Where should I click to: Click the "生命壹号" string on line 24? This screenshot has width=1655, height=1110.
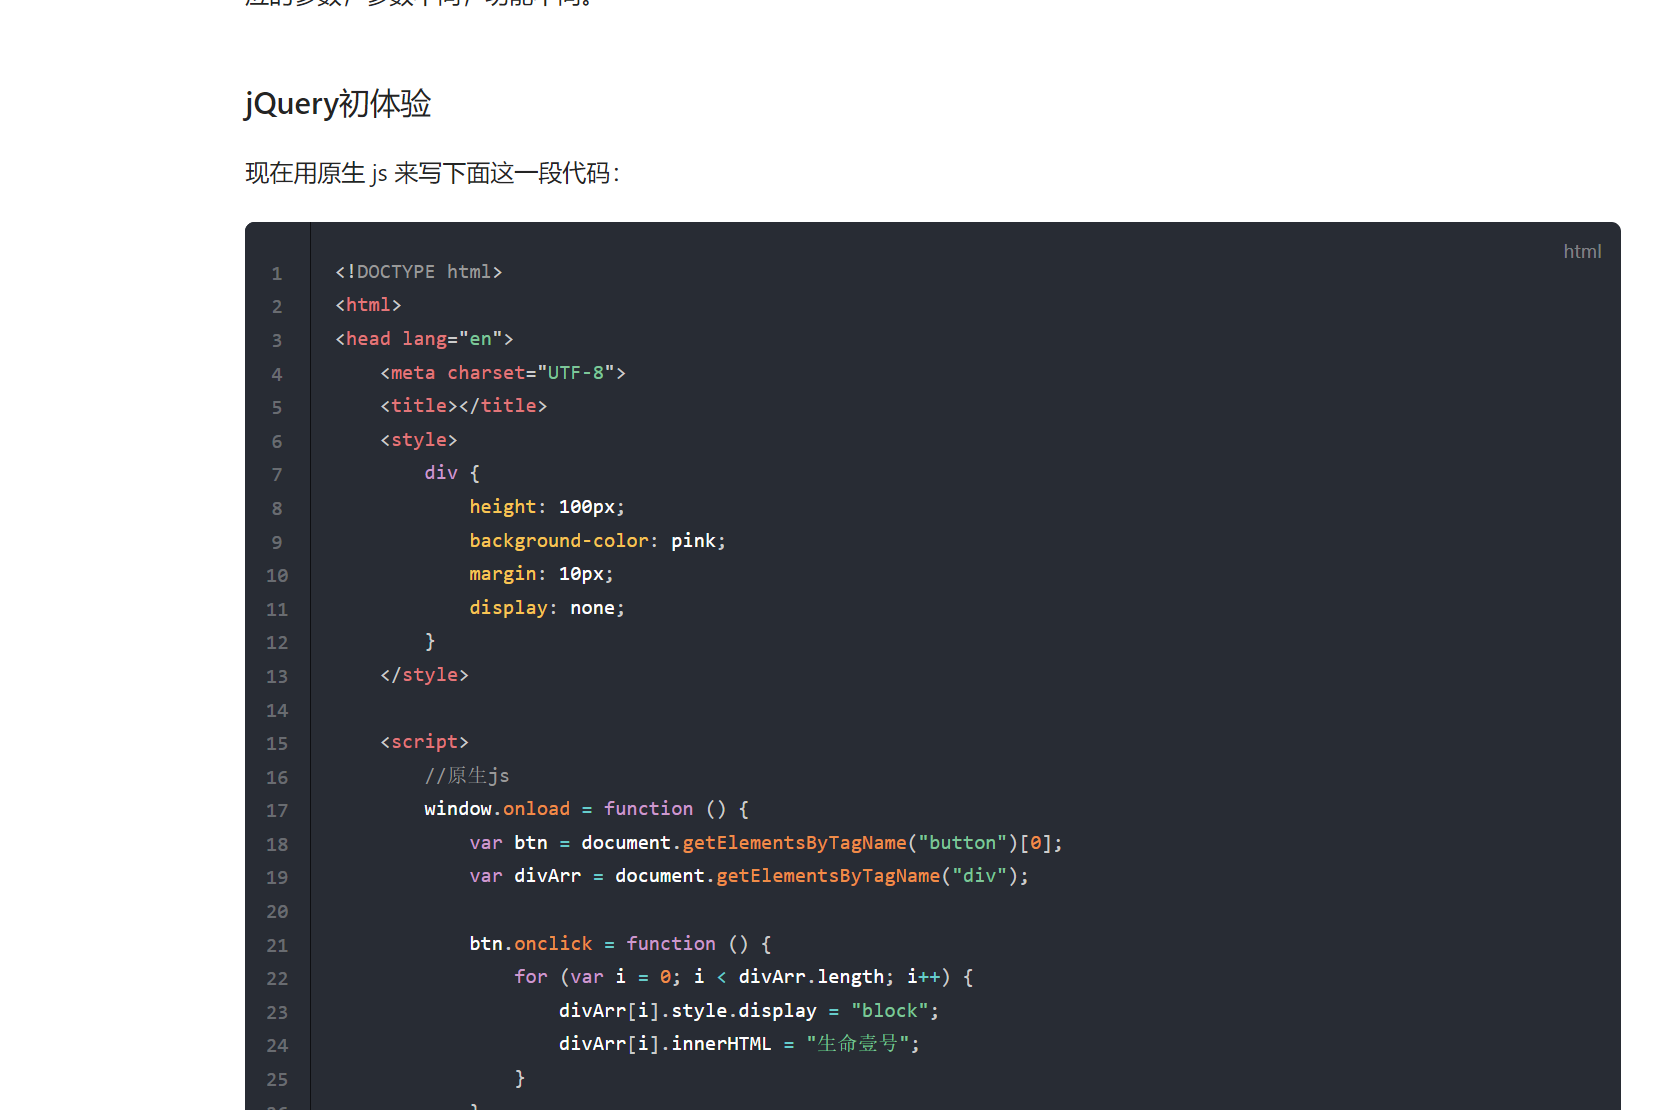[x=857, y=1043]
